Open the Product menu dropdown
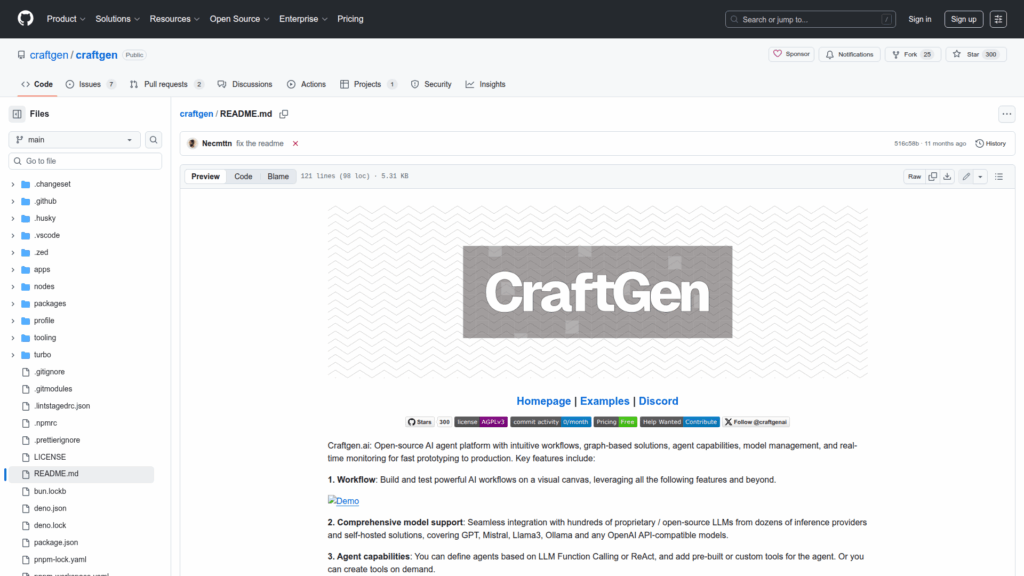The width and height of the screenshot is (1024, 576). [66, 19]
